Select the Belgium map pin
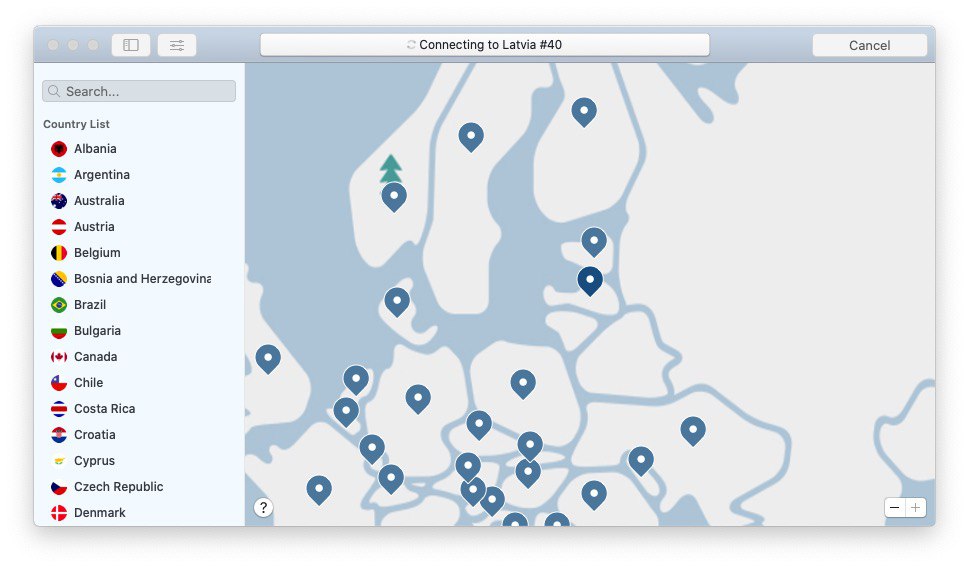This screenshot has width=969, height=568. (x=346, y=412)
